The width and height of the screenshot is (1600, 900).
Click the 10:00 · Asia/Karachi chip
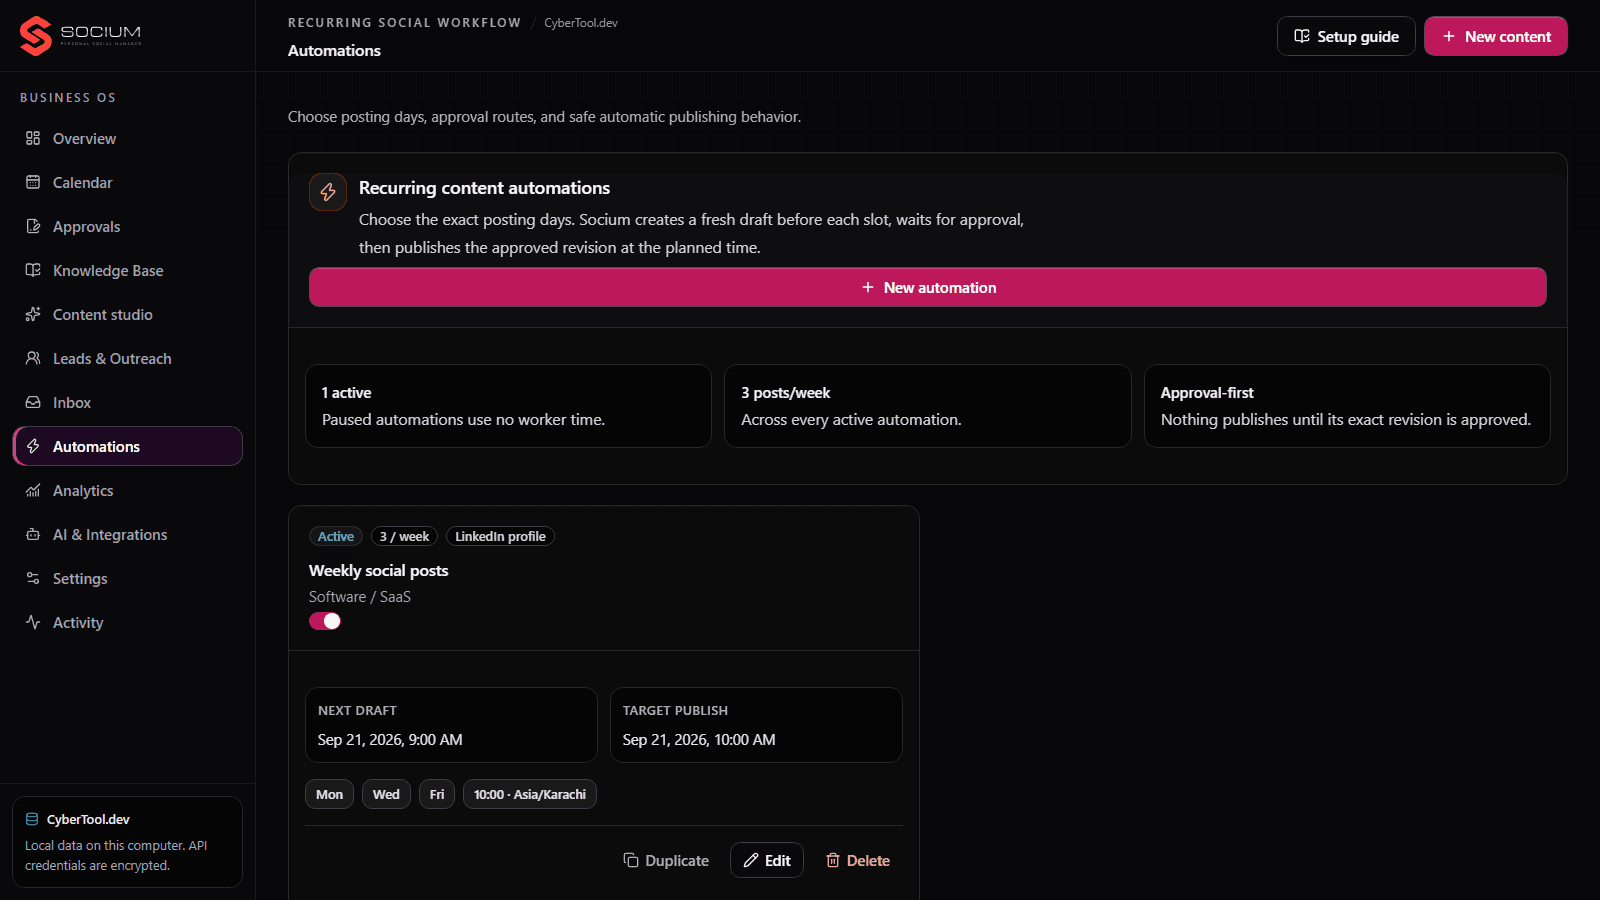click(530, 794)
